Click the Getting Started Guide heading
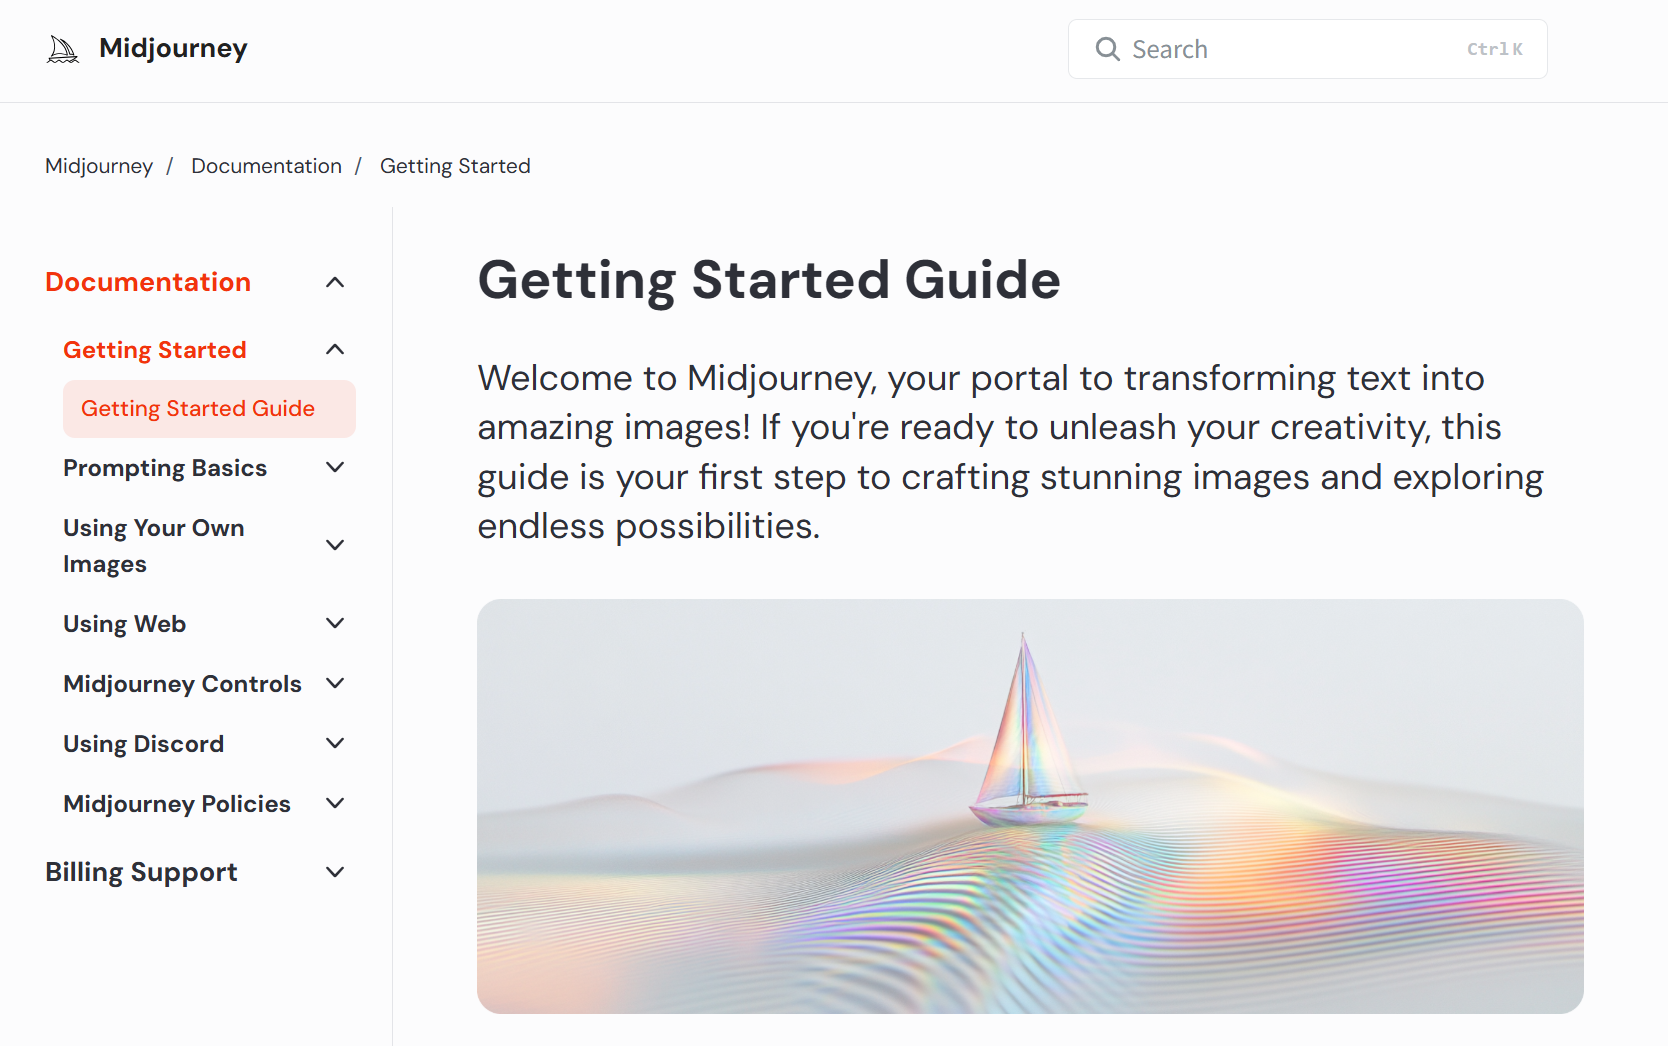The image size is (1668, 1046). click(769, 280)
